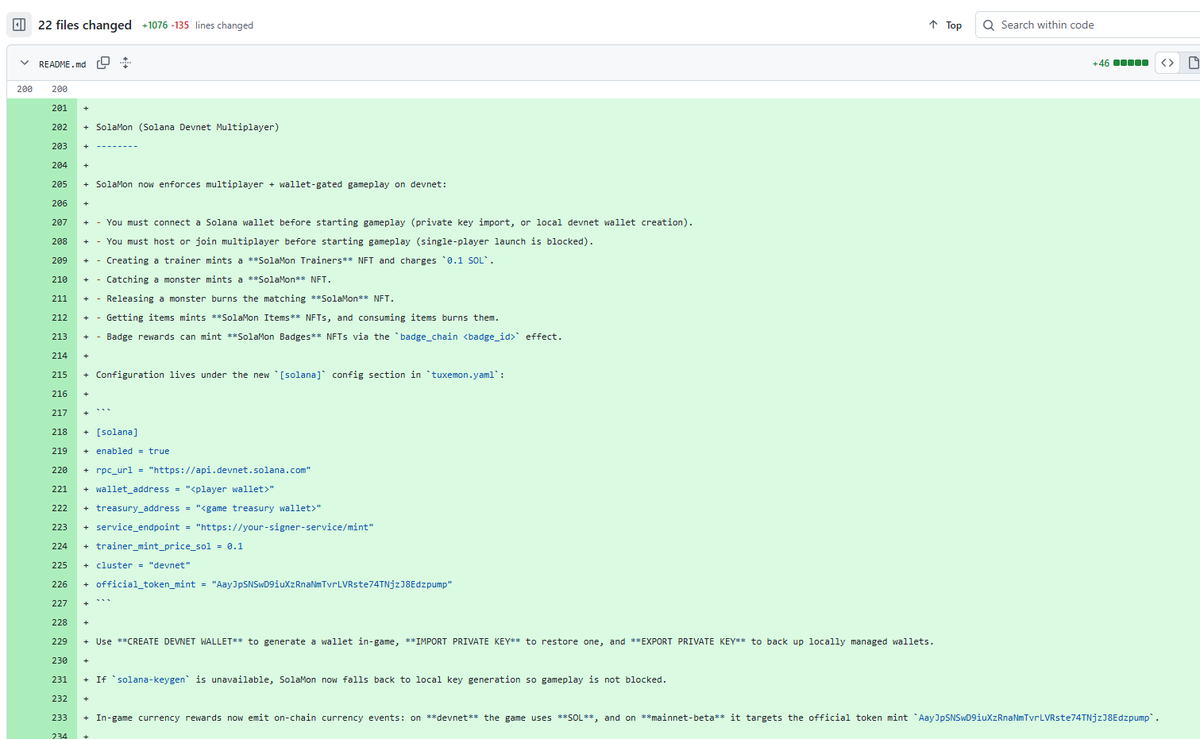This screenshot has height=739, width=1200.
Task: Click the 'Badge rewards can mint' line
Action: click(329, 336)
